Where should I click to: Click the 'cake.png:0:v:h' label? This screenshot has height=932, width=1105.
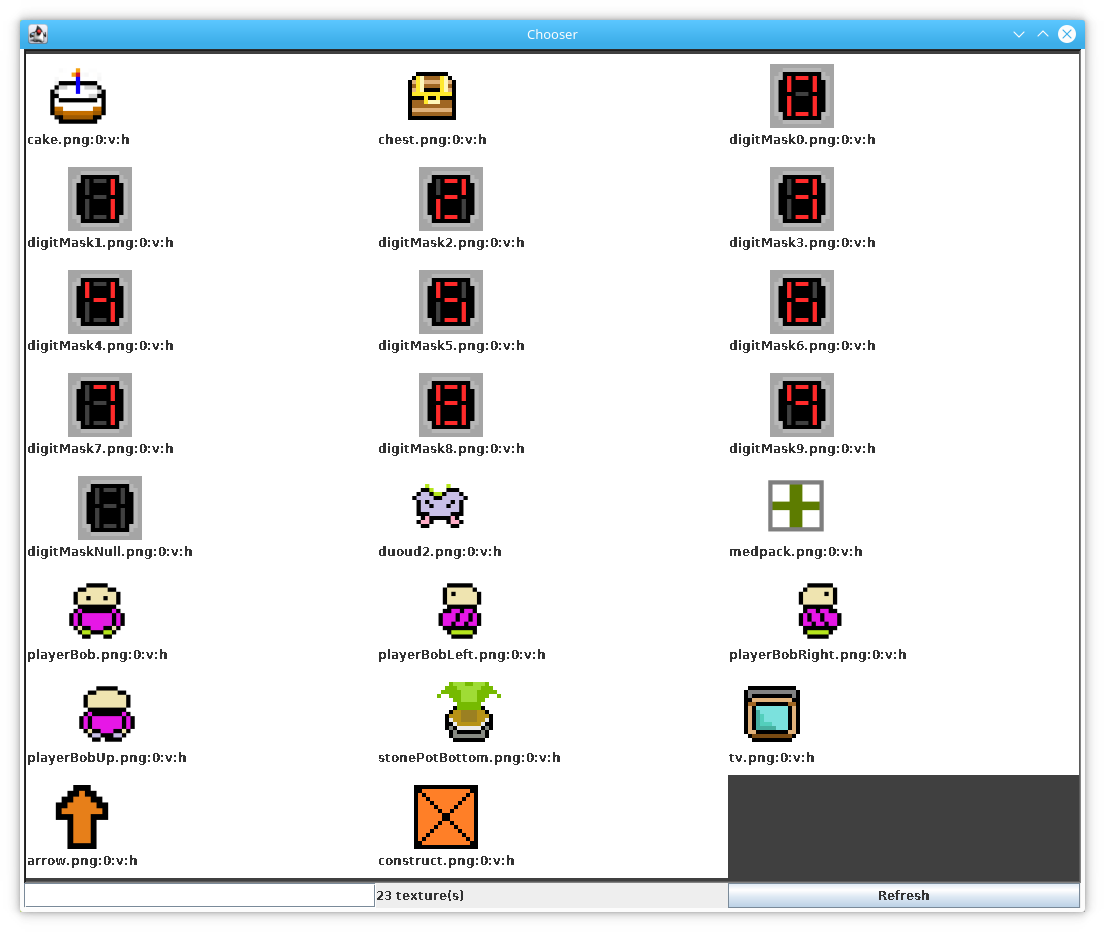pos(78,139)
